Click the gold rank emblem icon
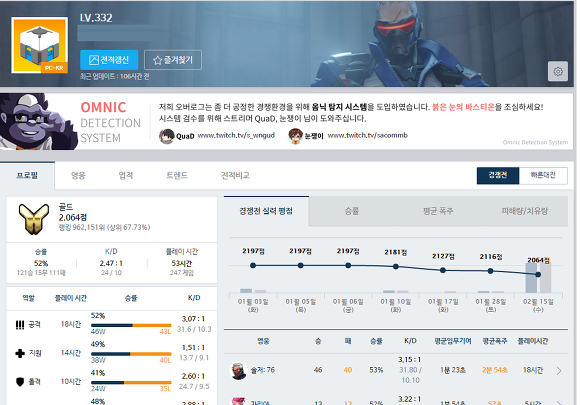580x405 pixels. pos(34,219)
